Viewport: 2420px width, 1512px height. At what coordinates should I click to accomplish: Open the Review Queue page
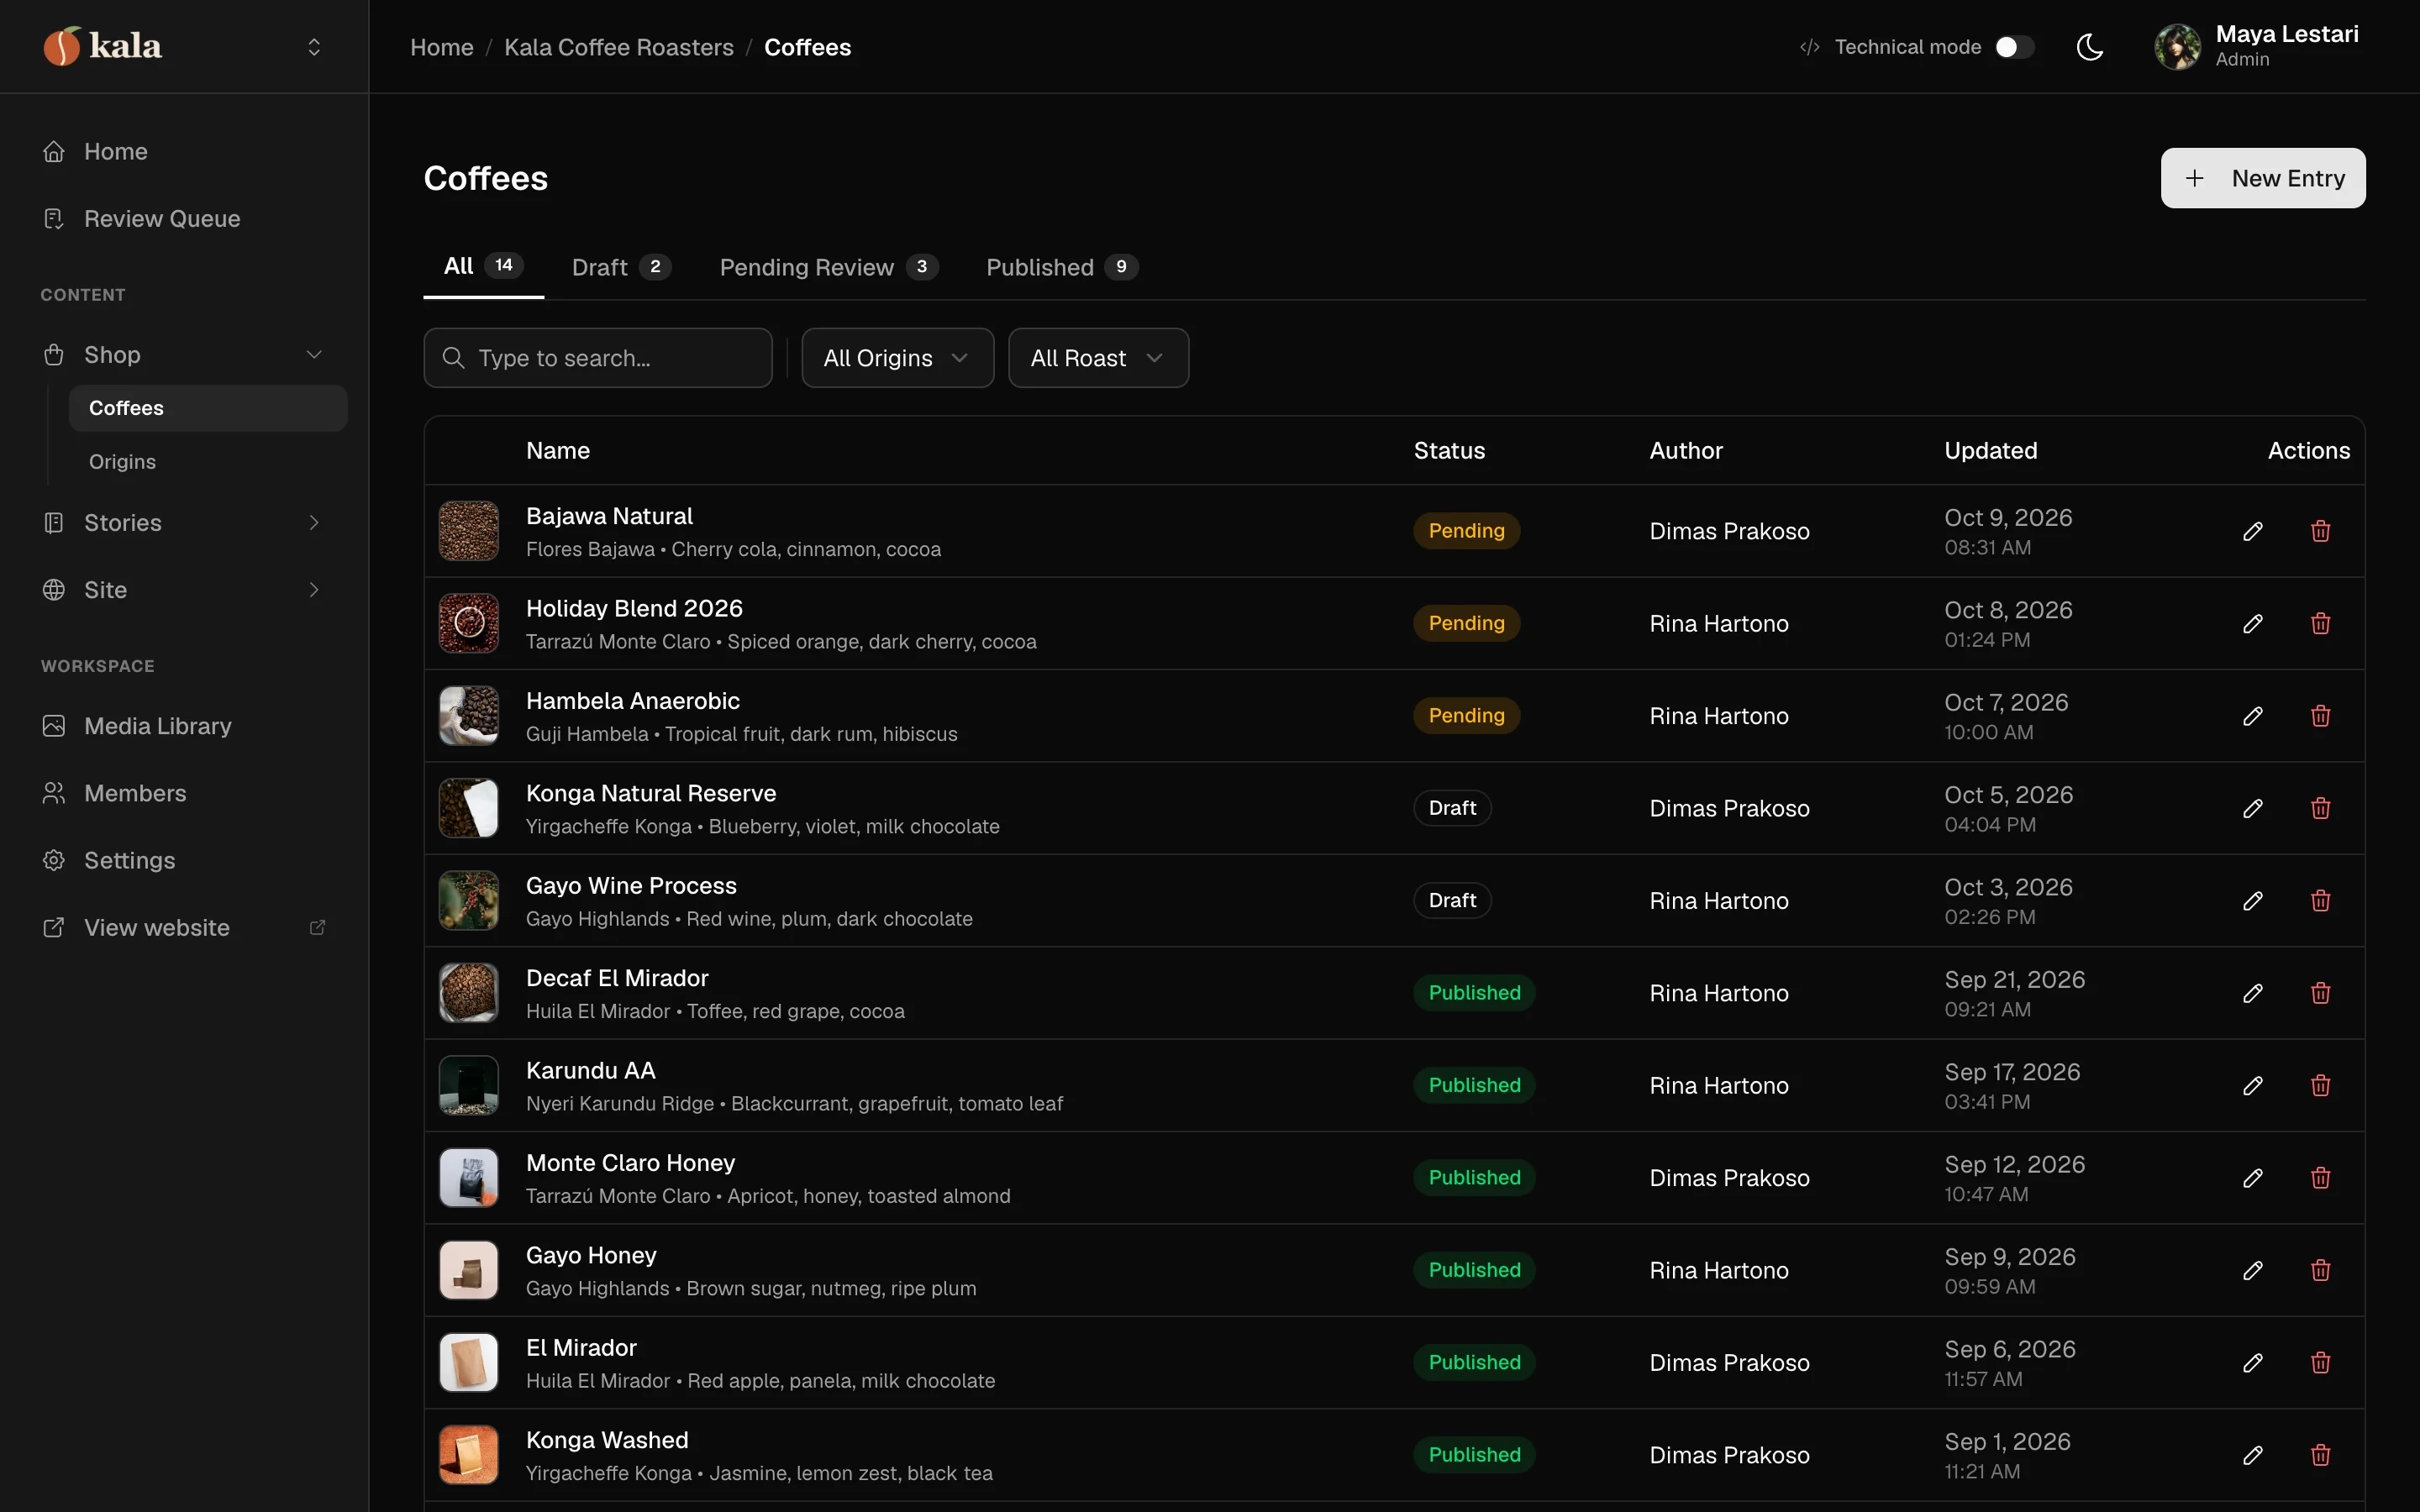pyautogui.click(x=184, y=218)
